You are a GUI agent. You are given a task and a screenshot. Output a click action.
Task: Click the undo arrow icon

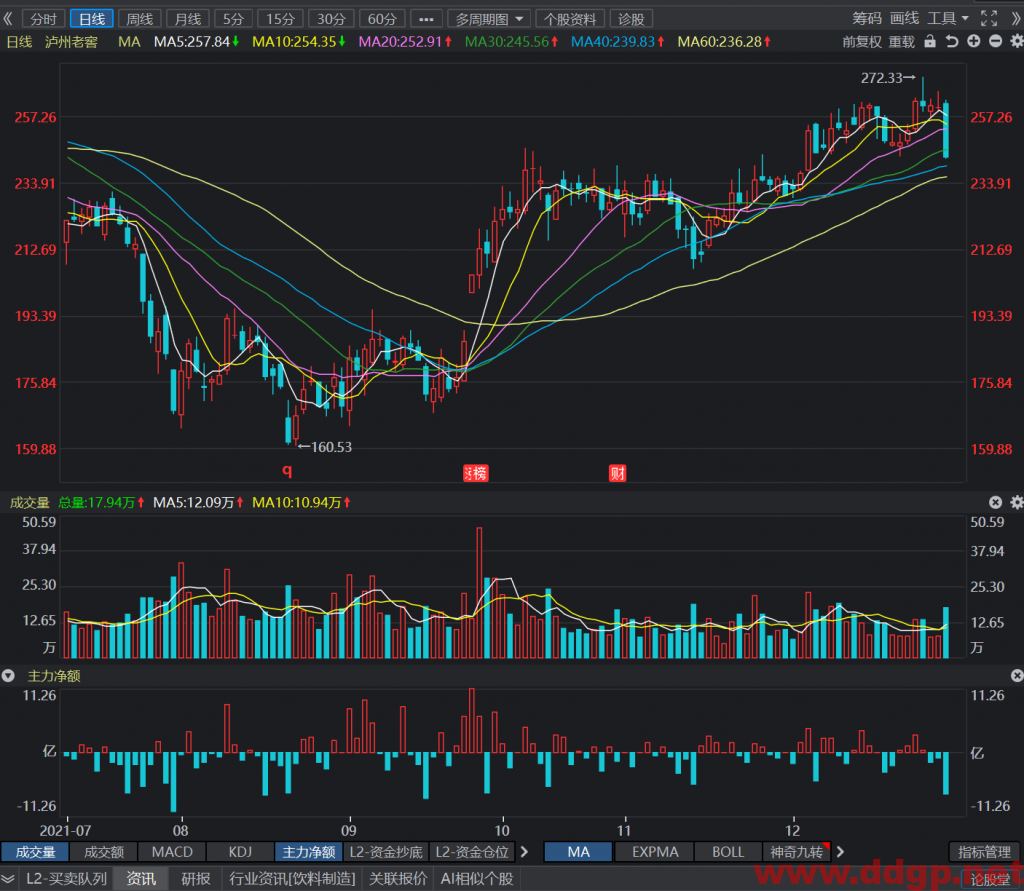[952, 42]
